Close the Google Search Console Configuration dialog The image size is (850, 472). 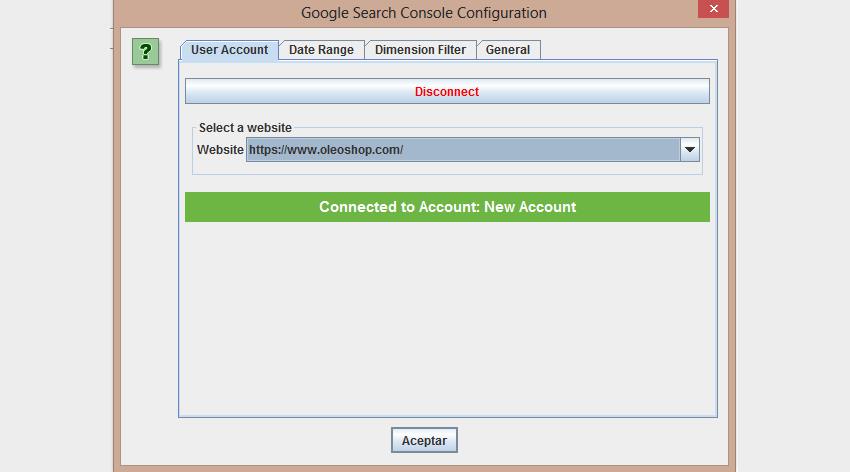(713, 9)
